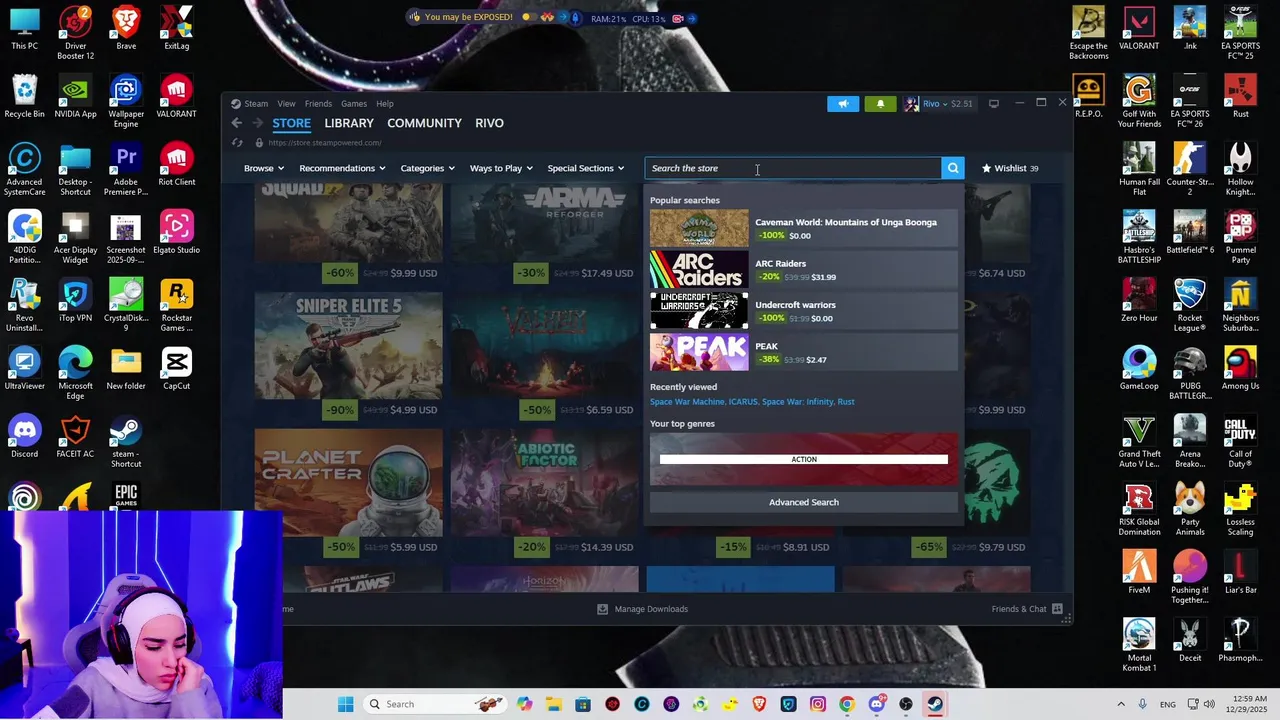Open Driver Booster 12 desktop icon
Screen dimensions: 1280x720
point(75,34)
